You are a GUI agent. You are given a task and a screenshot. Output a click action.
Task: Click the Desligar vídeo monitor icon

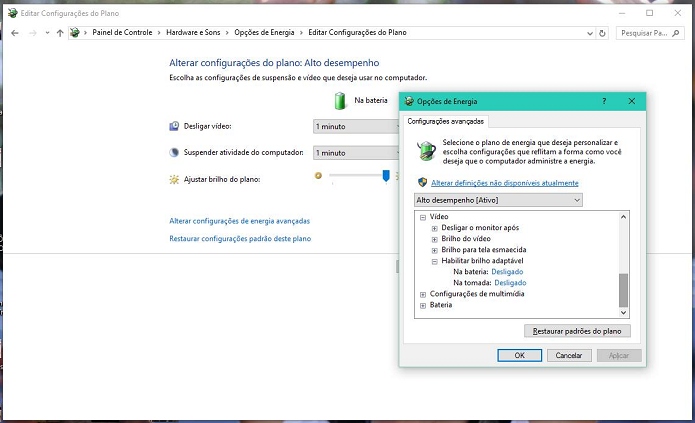point(174,126)
